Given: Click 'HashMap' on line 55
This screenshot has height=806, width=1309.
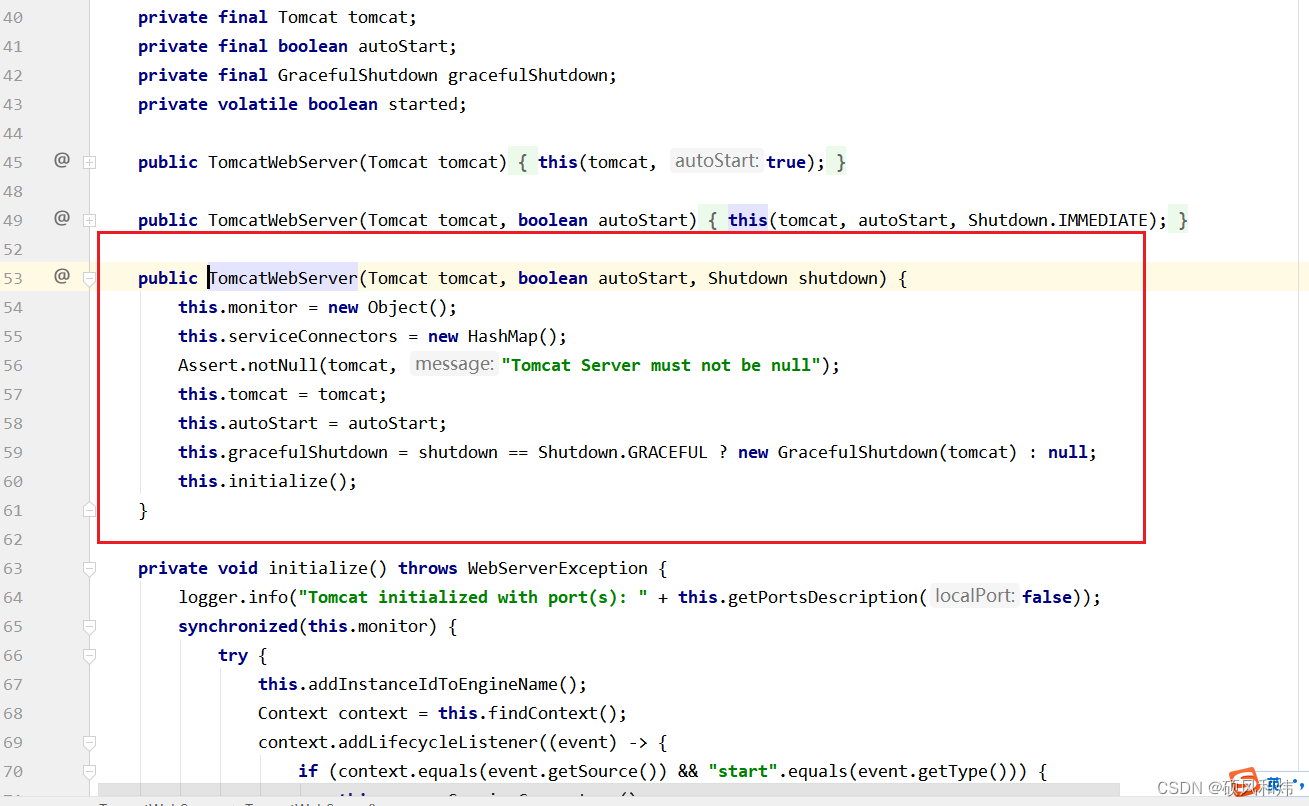Looking at the screenshot, I should pyautogui.click(x=503, y=336).
